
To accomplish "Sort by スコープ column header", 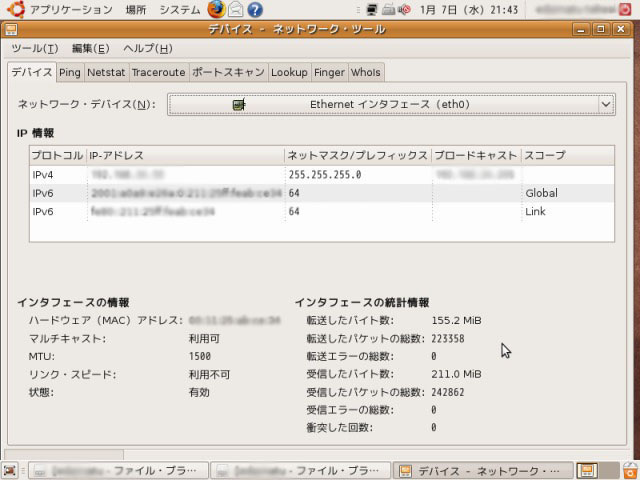I will 567,156.
